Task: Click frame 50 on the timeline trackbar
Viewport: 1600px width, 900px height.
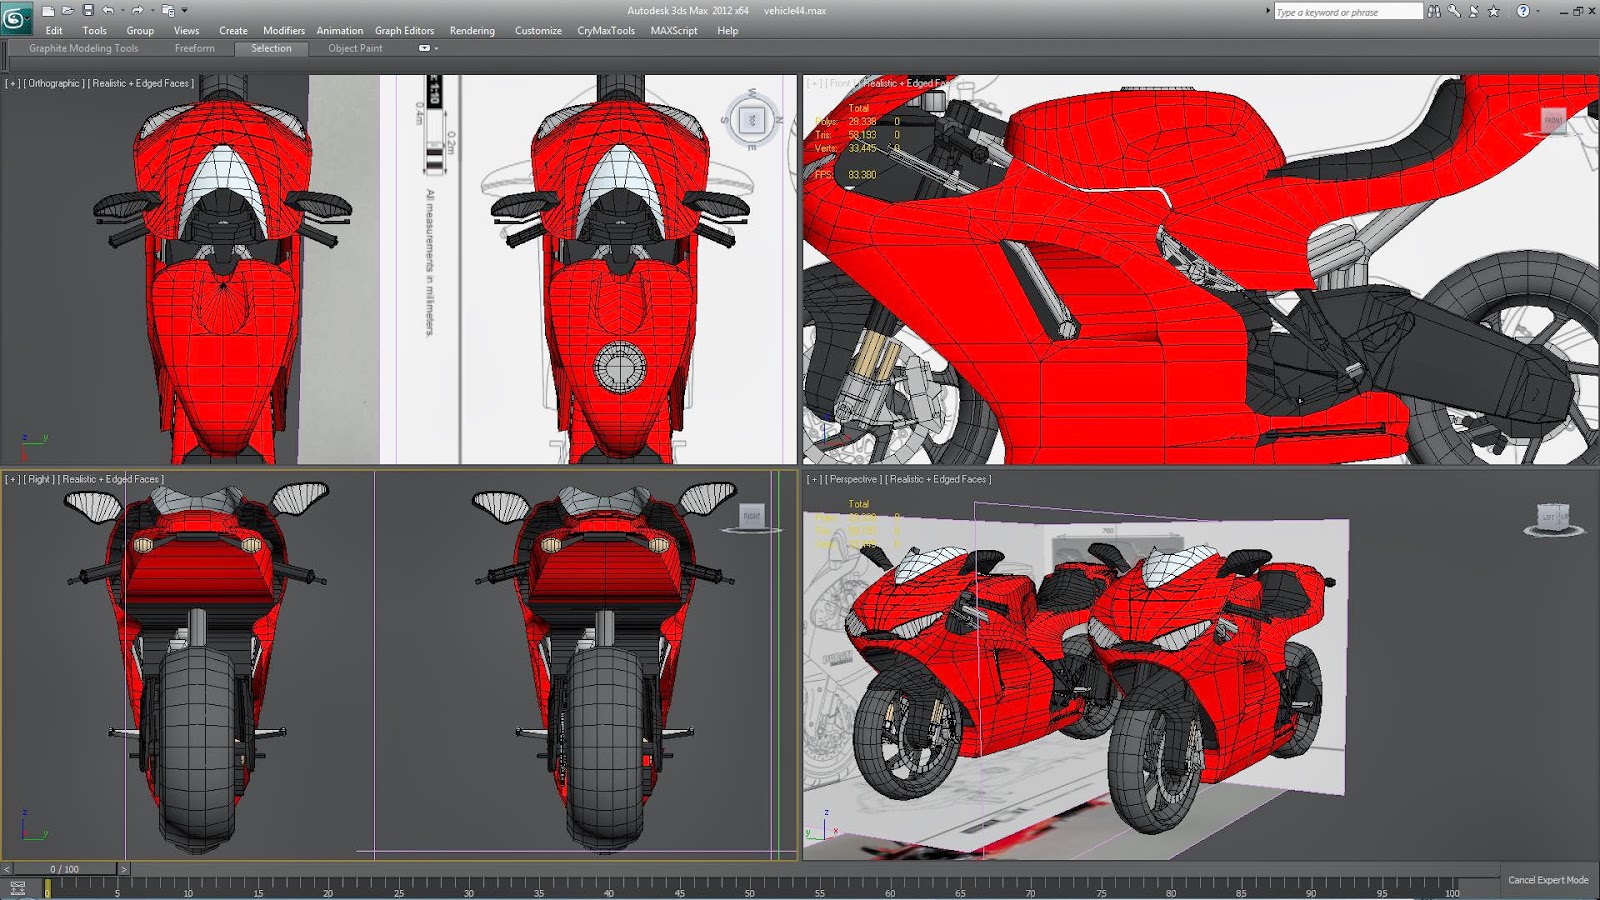Action: tap(749, 889)
